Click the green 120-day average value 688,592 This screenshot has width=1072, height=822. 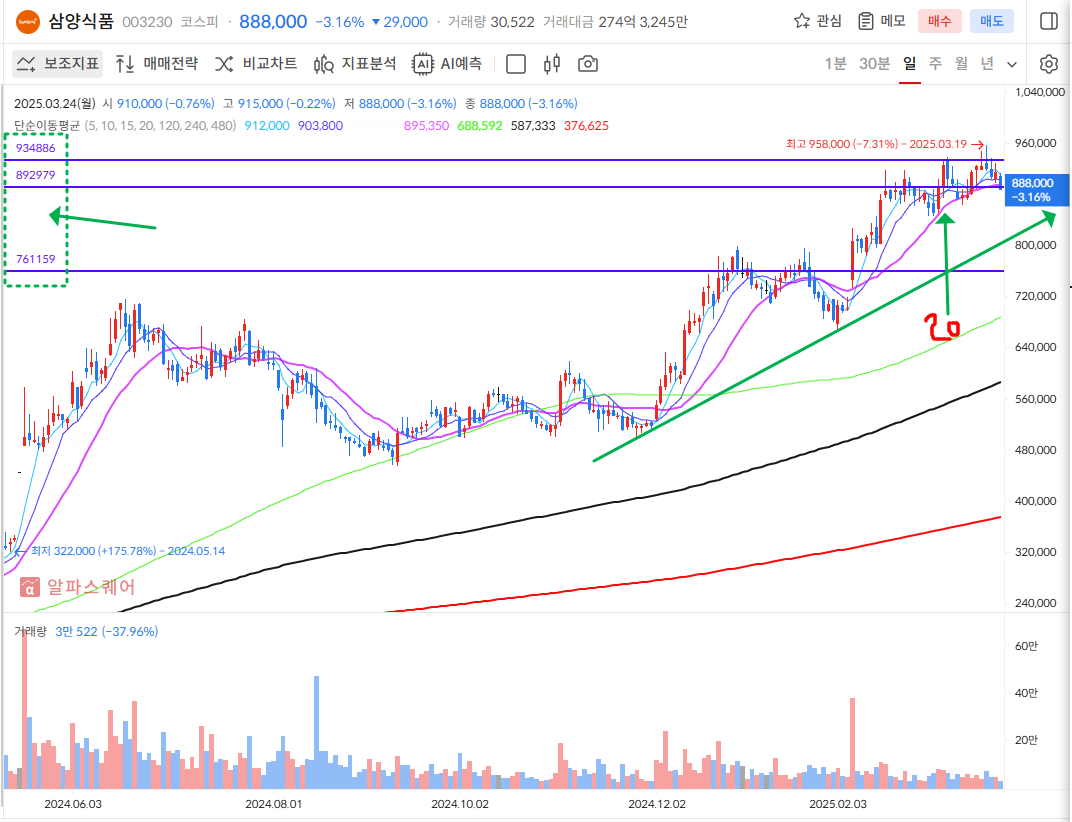tap(479, 126)
